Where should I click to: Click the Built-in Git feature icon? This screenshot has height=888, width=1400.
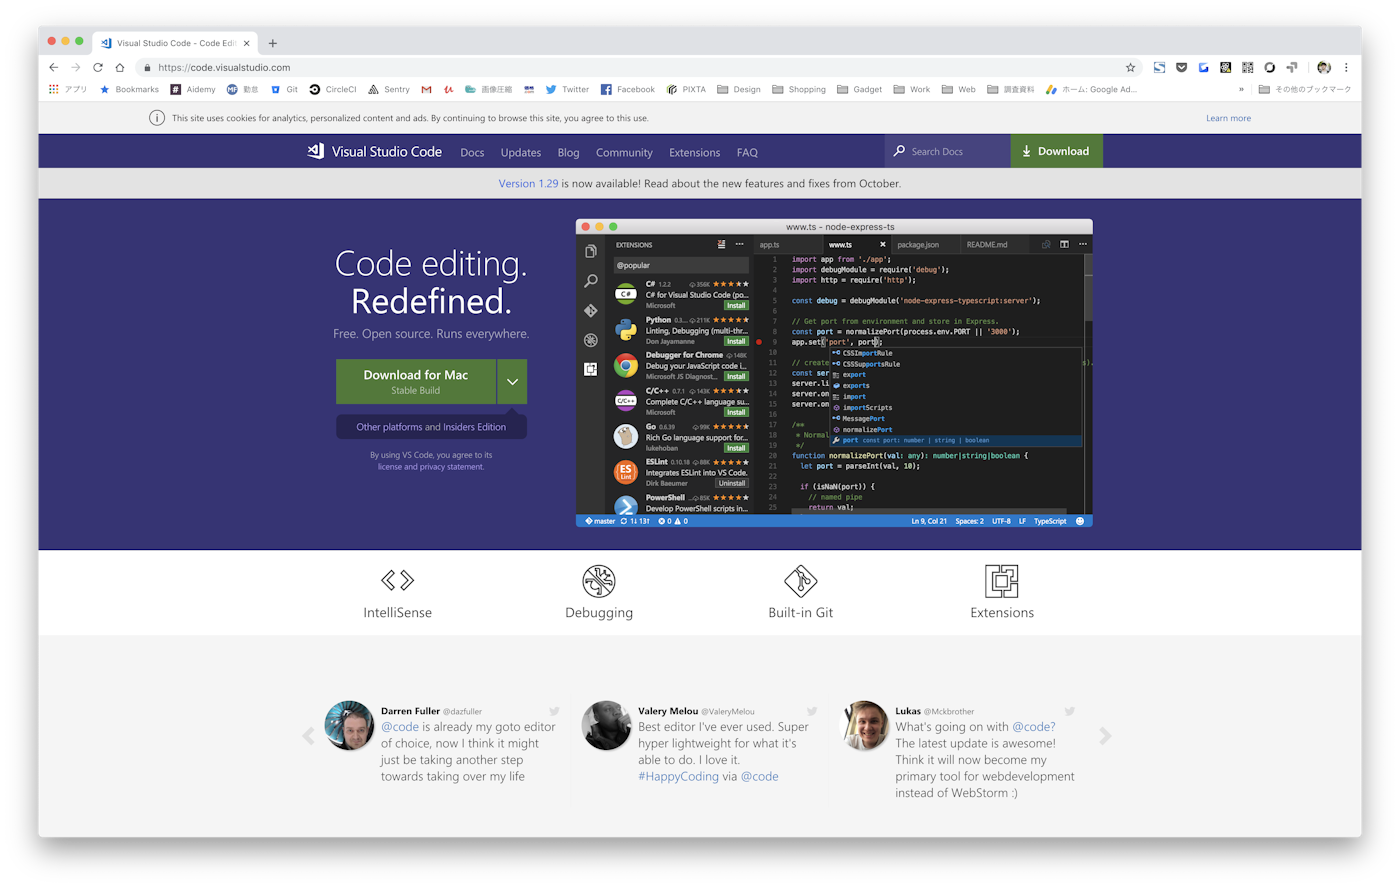800,581
